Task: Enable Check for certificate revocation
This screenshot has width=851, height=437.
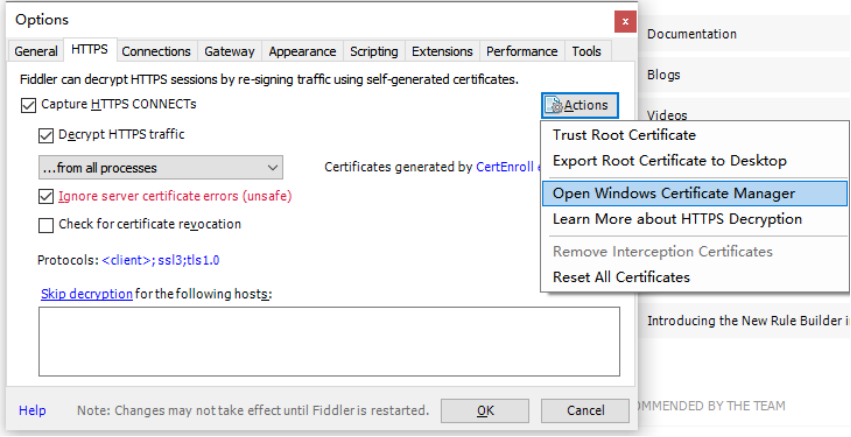Action: pyautogui.click(x=46, y=225)
